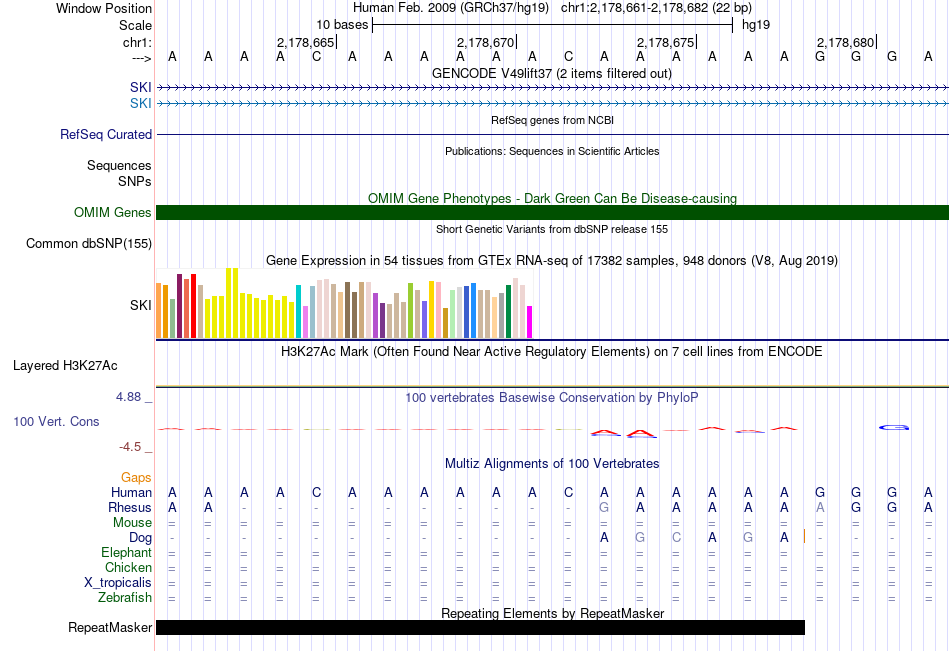Click the Scale label in ruler

[x=135, y=25]
